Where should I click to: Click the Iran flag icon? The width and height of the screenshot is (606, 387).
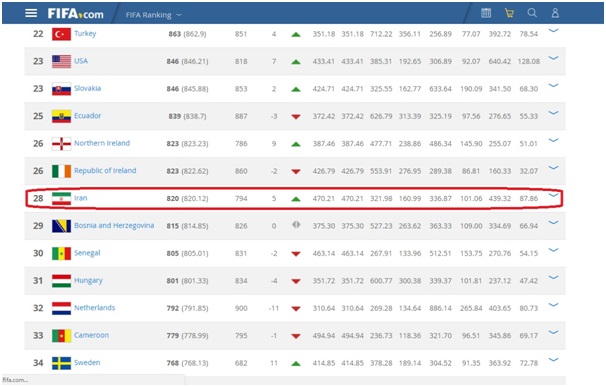61,199
